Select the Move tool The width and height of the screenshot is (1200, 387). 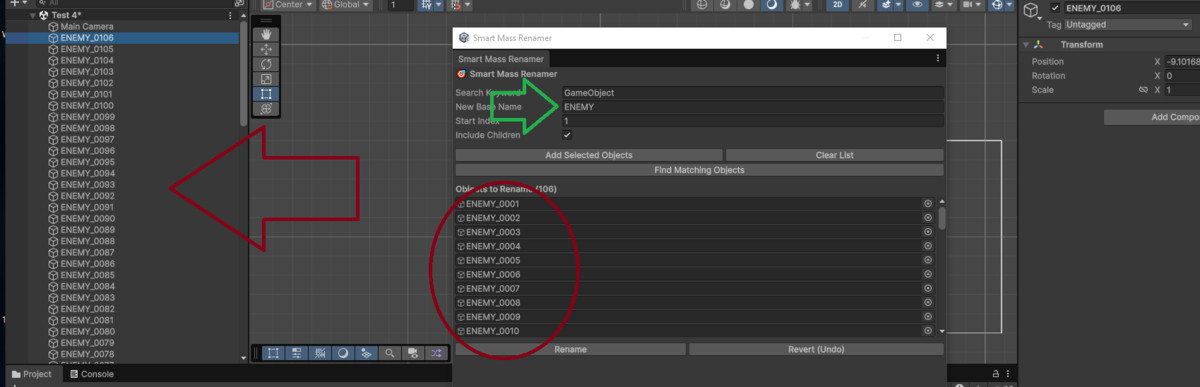click(x=267, y=49)
